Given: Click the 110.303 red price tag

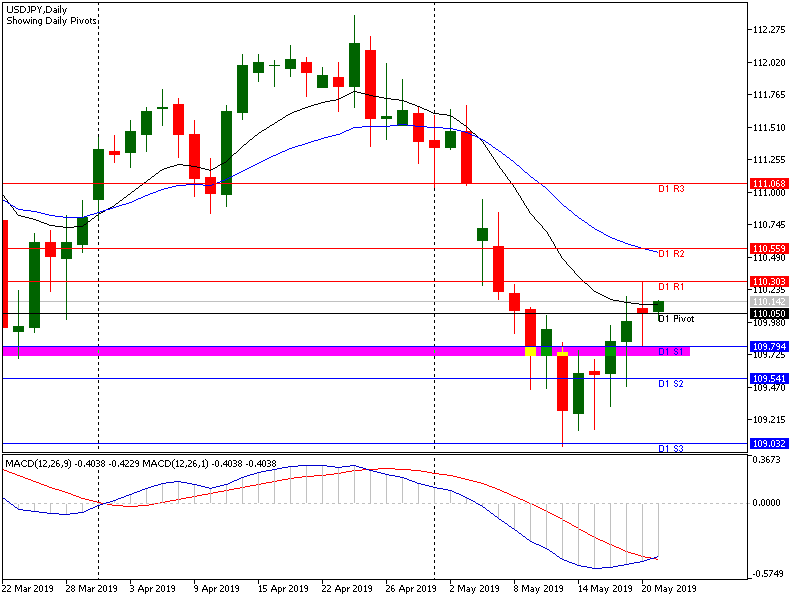Looking at the screenshot, I should pos(769,282).
